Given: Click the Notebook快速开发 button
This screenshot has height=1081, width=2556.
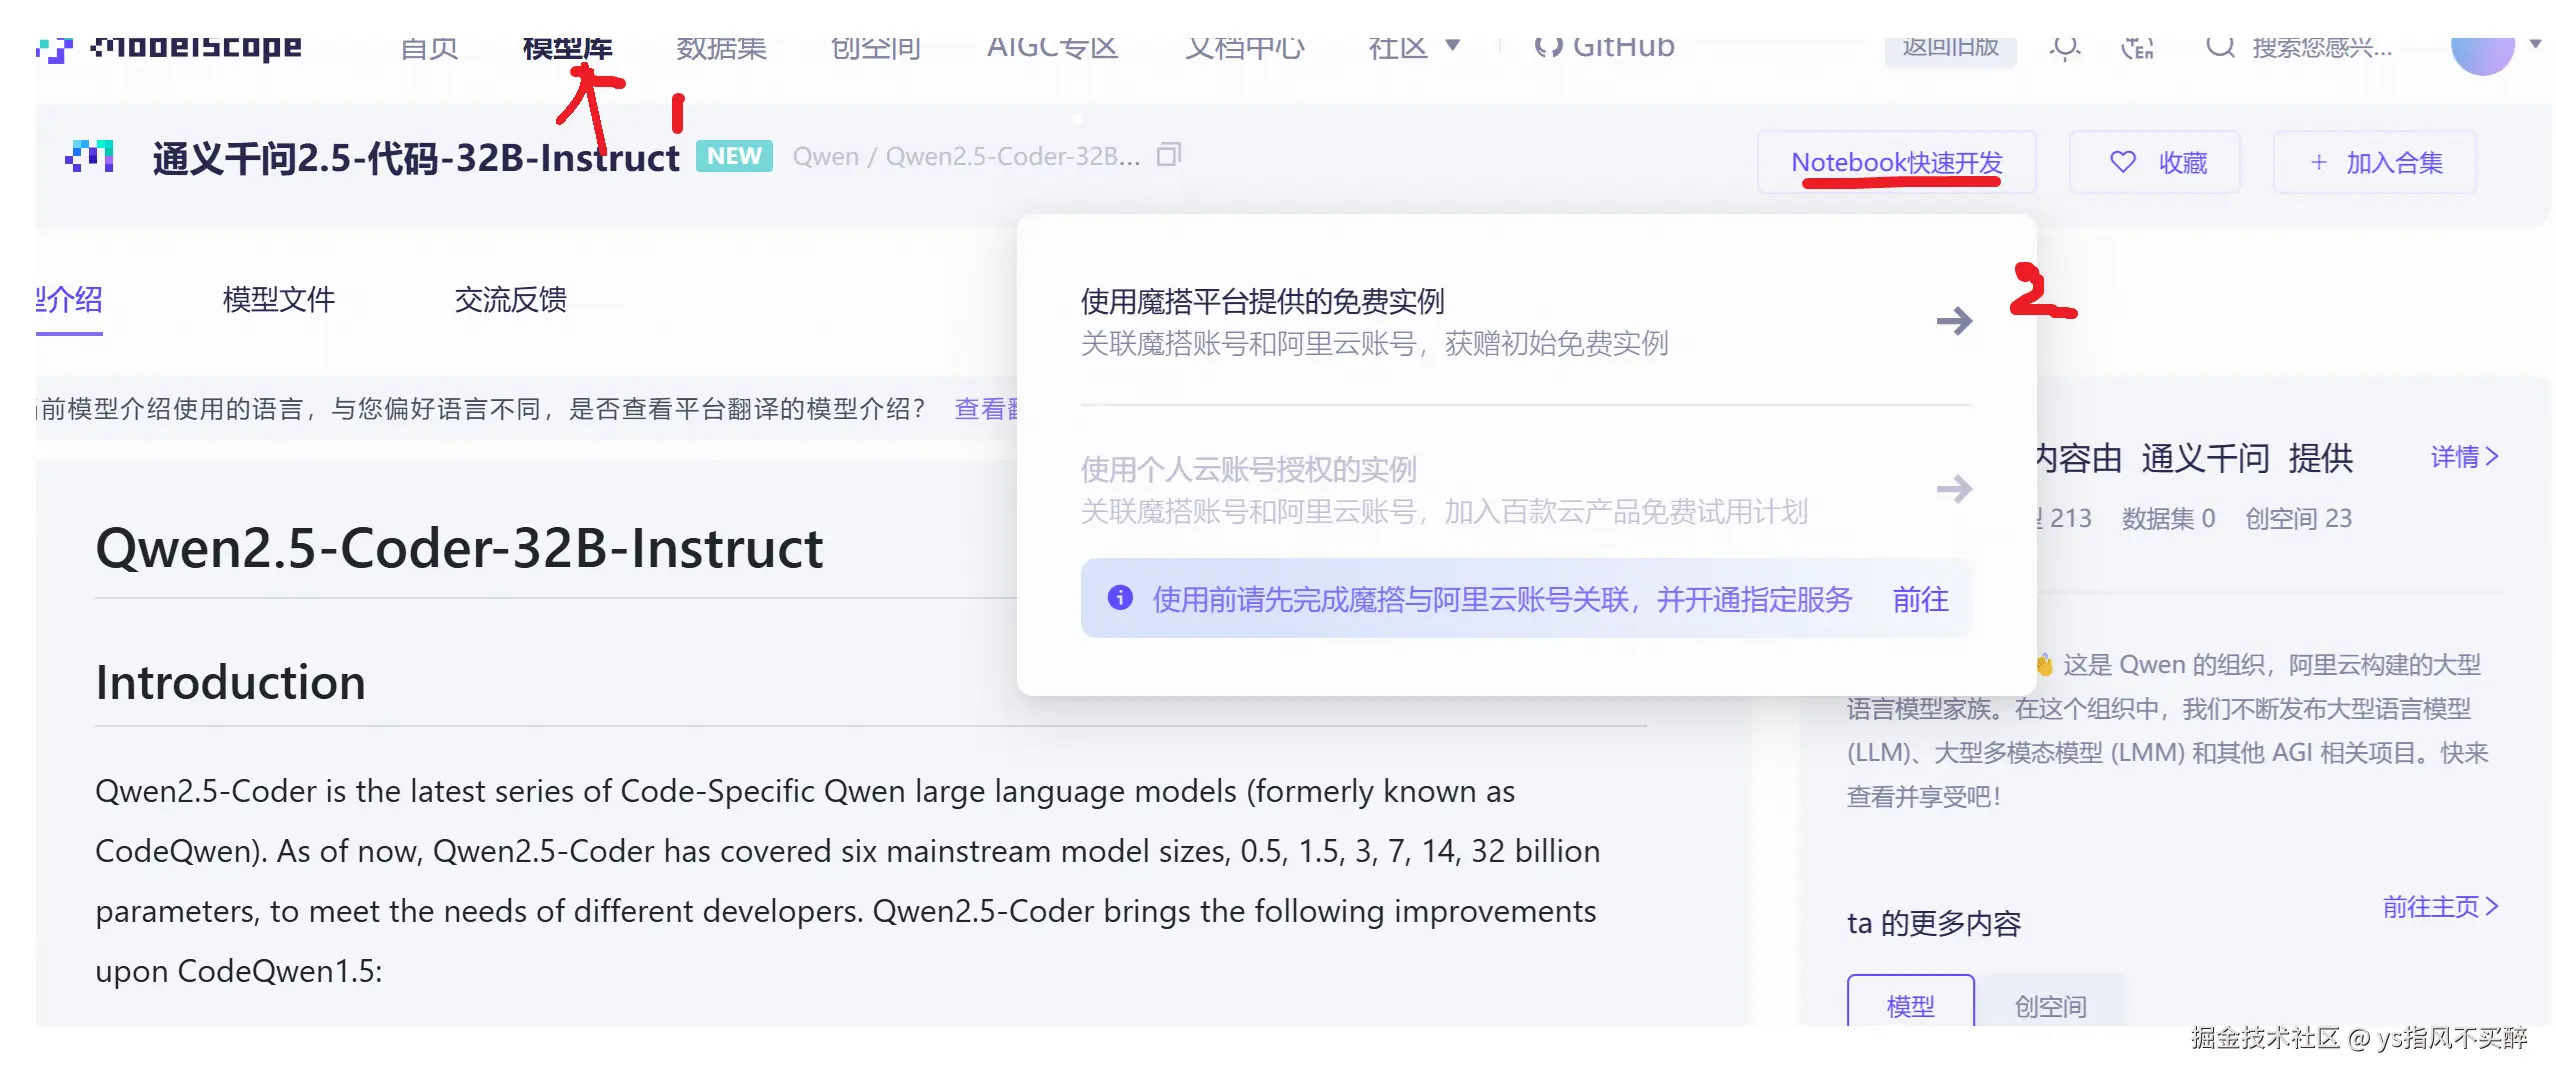Looking at the screenshot, I should tap(1896, 162).
